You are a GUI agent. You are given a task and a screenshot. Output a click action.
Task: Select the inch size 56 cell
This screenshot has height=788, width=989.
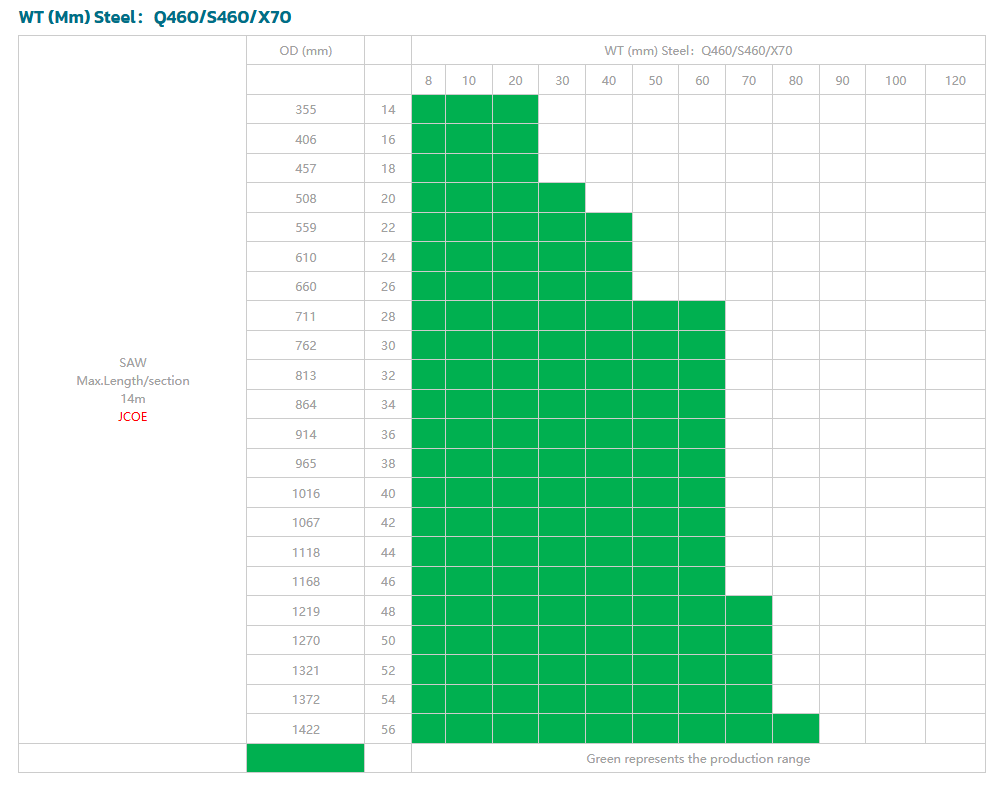[x=388, y=729]
